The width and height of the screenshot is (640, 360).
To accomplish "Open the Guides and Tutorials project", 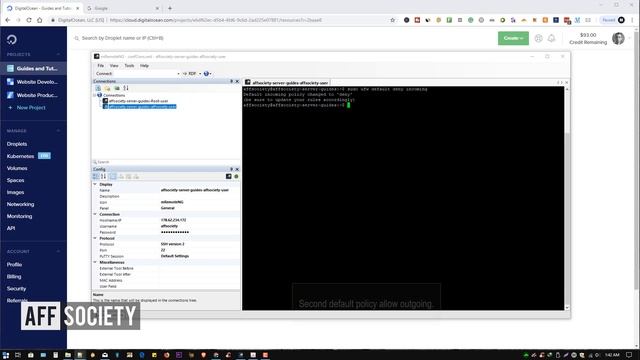I will pyautogui.click(x=33, y=69).
